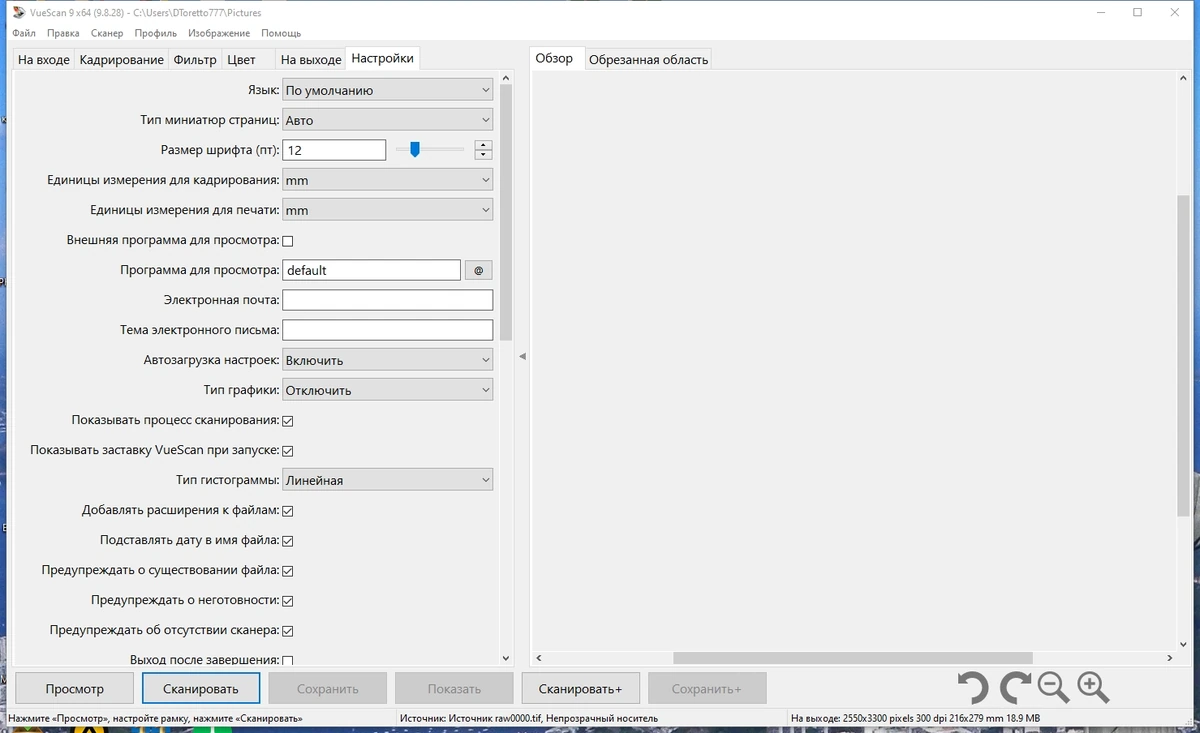Zoom out with the minus magnifier icon
This screenshot has height=733, width=1200.
[1053, 688]
